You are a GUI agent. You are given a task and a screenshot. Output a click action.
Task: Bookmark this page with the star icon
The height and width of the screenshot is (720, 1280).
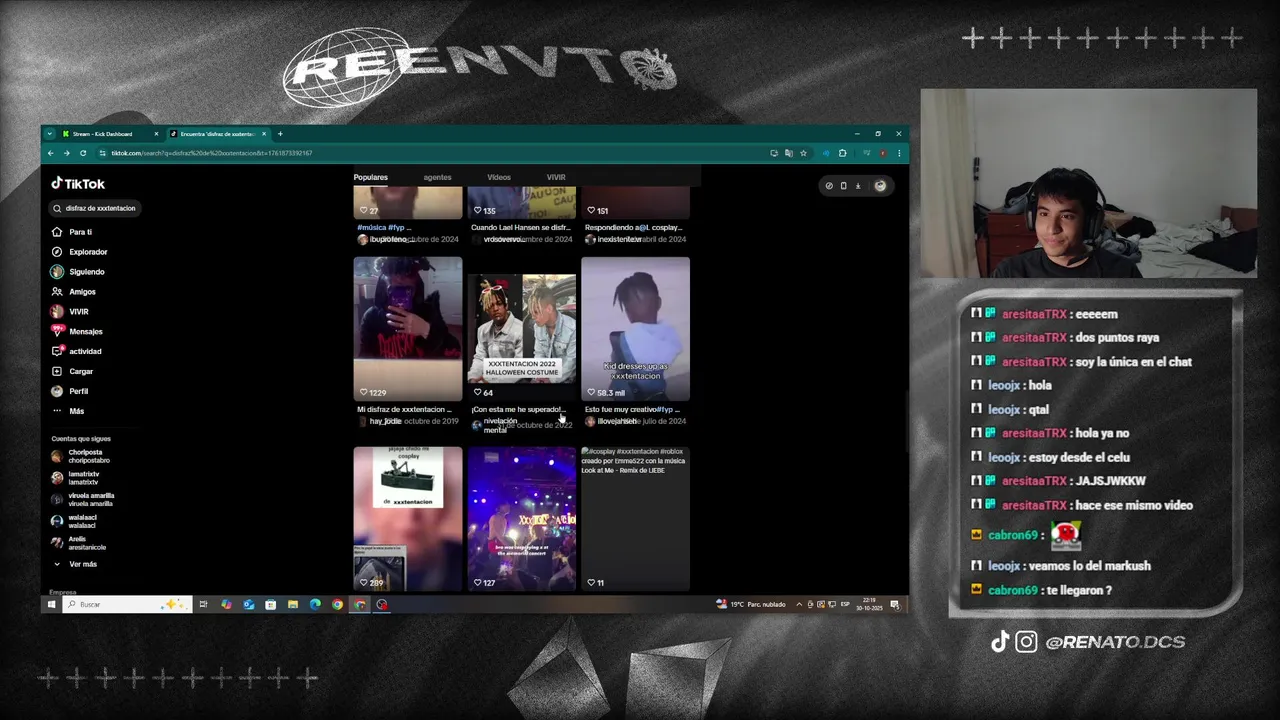803,153
